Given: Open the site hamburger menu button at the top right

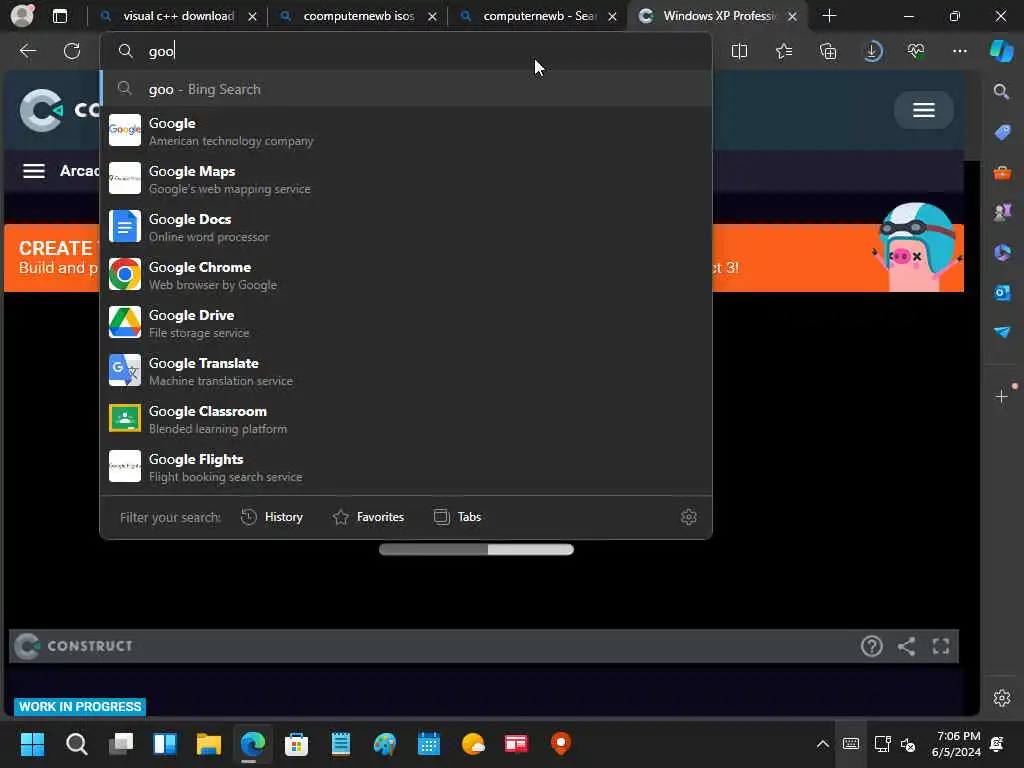Looking at the screenshot, I should tap(923, 110).
